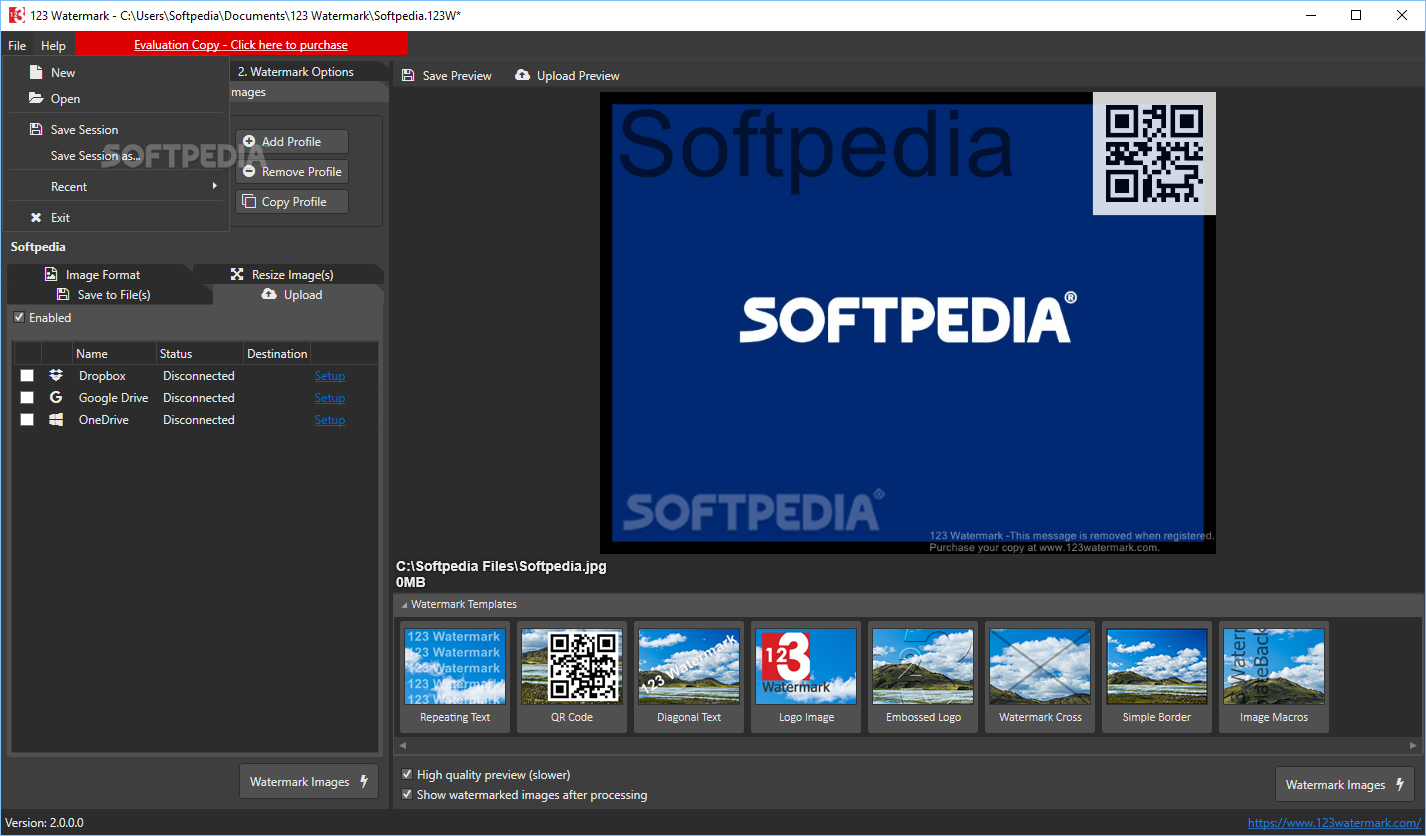The image size is (1426, 836).
Task: Click the Status column header
Action: (x=200, y=353)
